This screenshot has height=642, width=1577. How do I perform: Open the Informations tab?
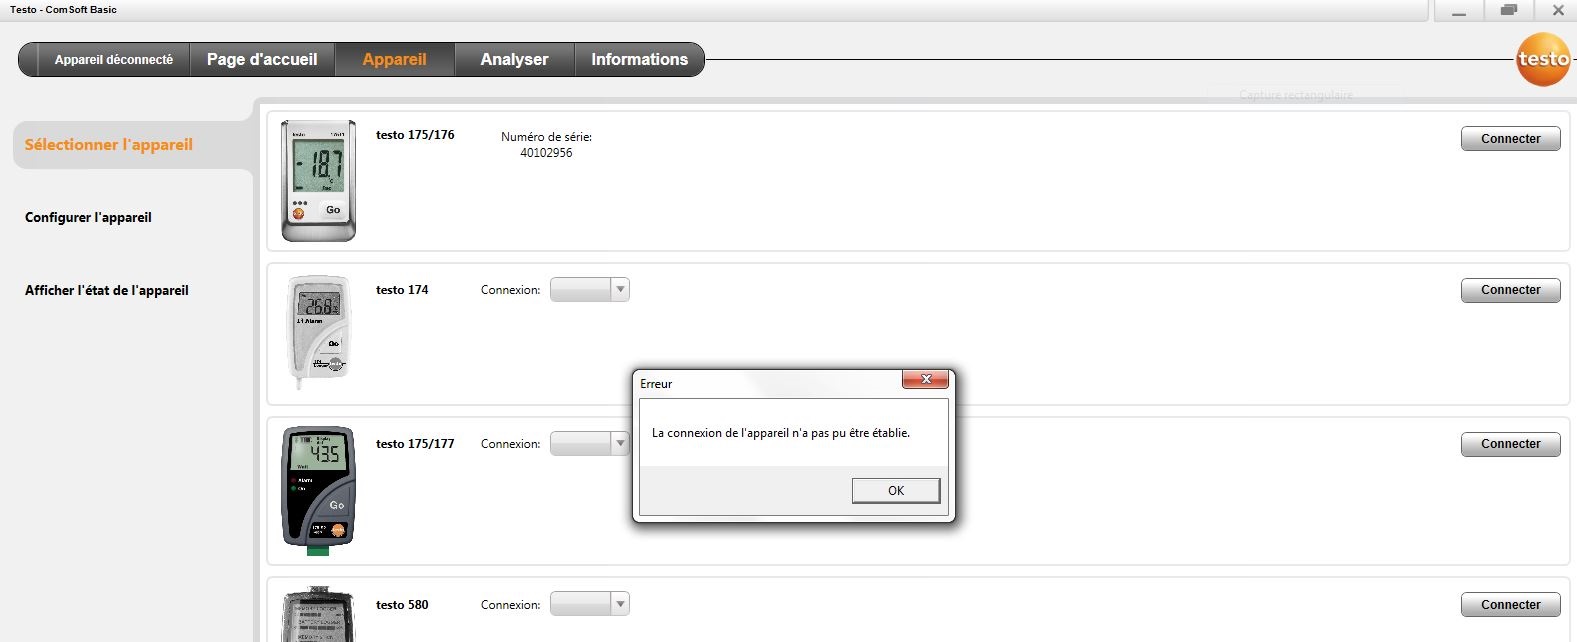639,59
